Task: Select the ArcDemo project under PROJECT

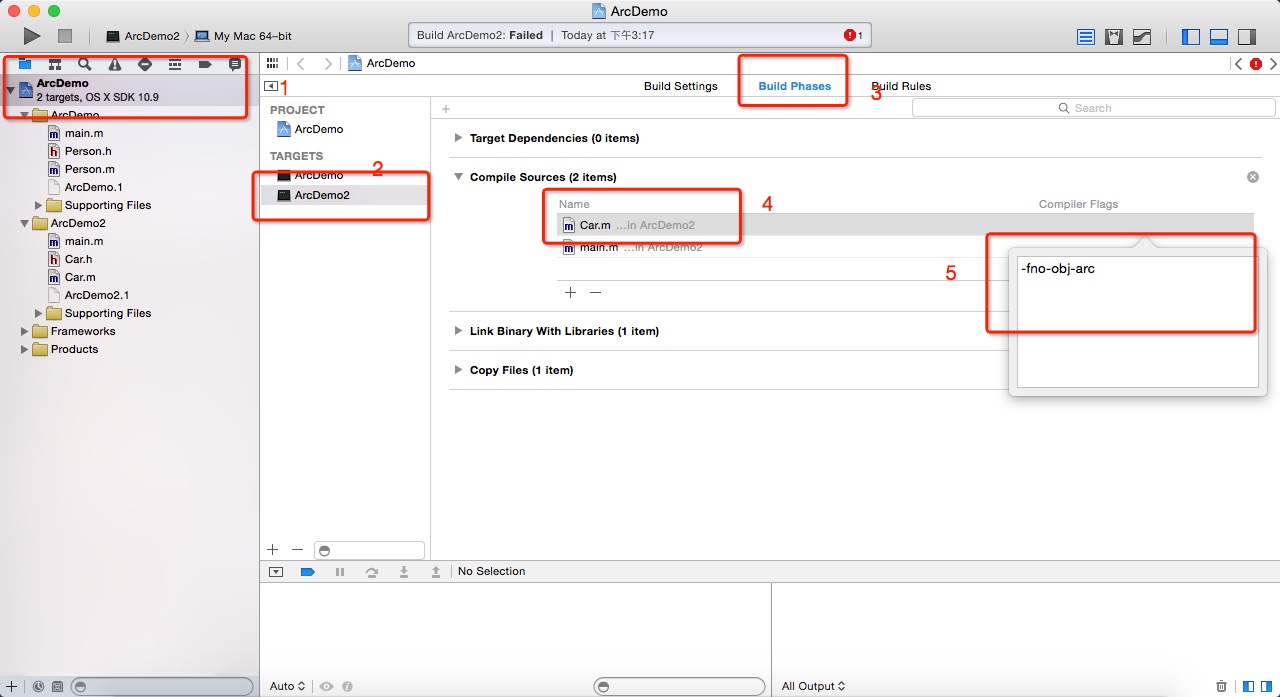Action: (310, 129)
